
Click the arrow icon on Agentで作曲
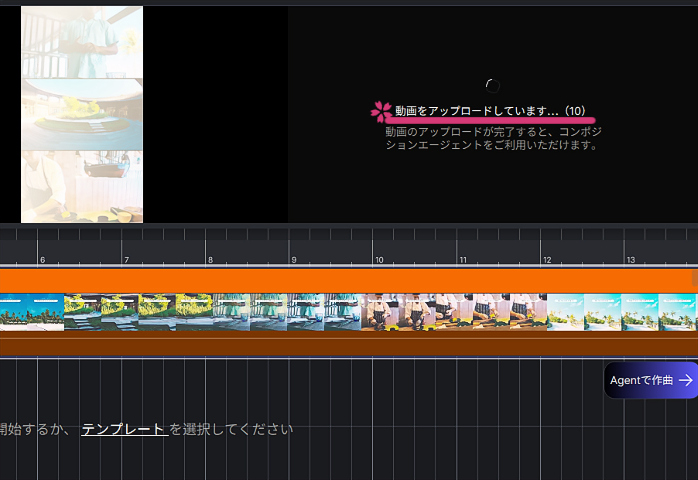point(685,380)
